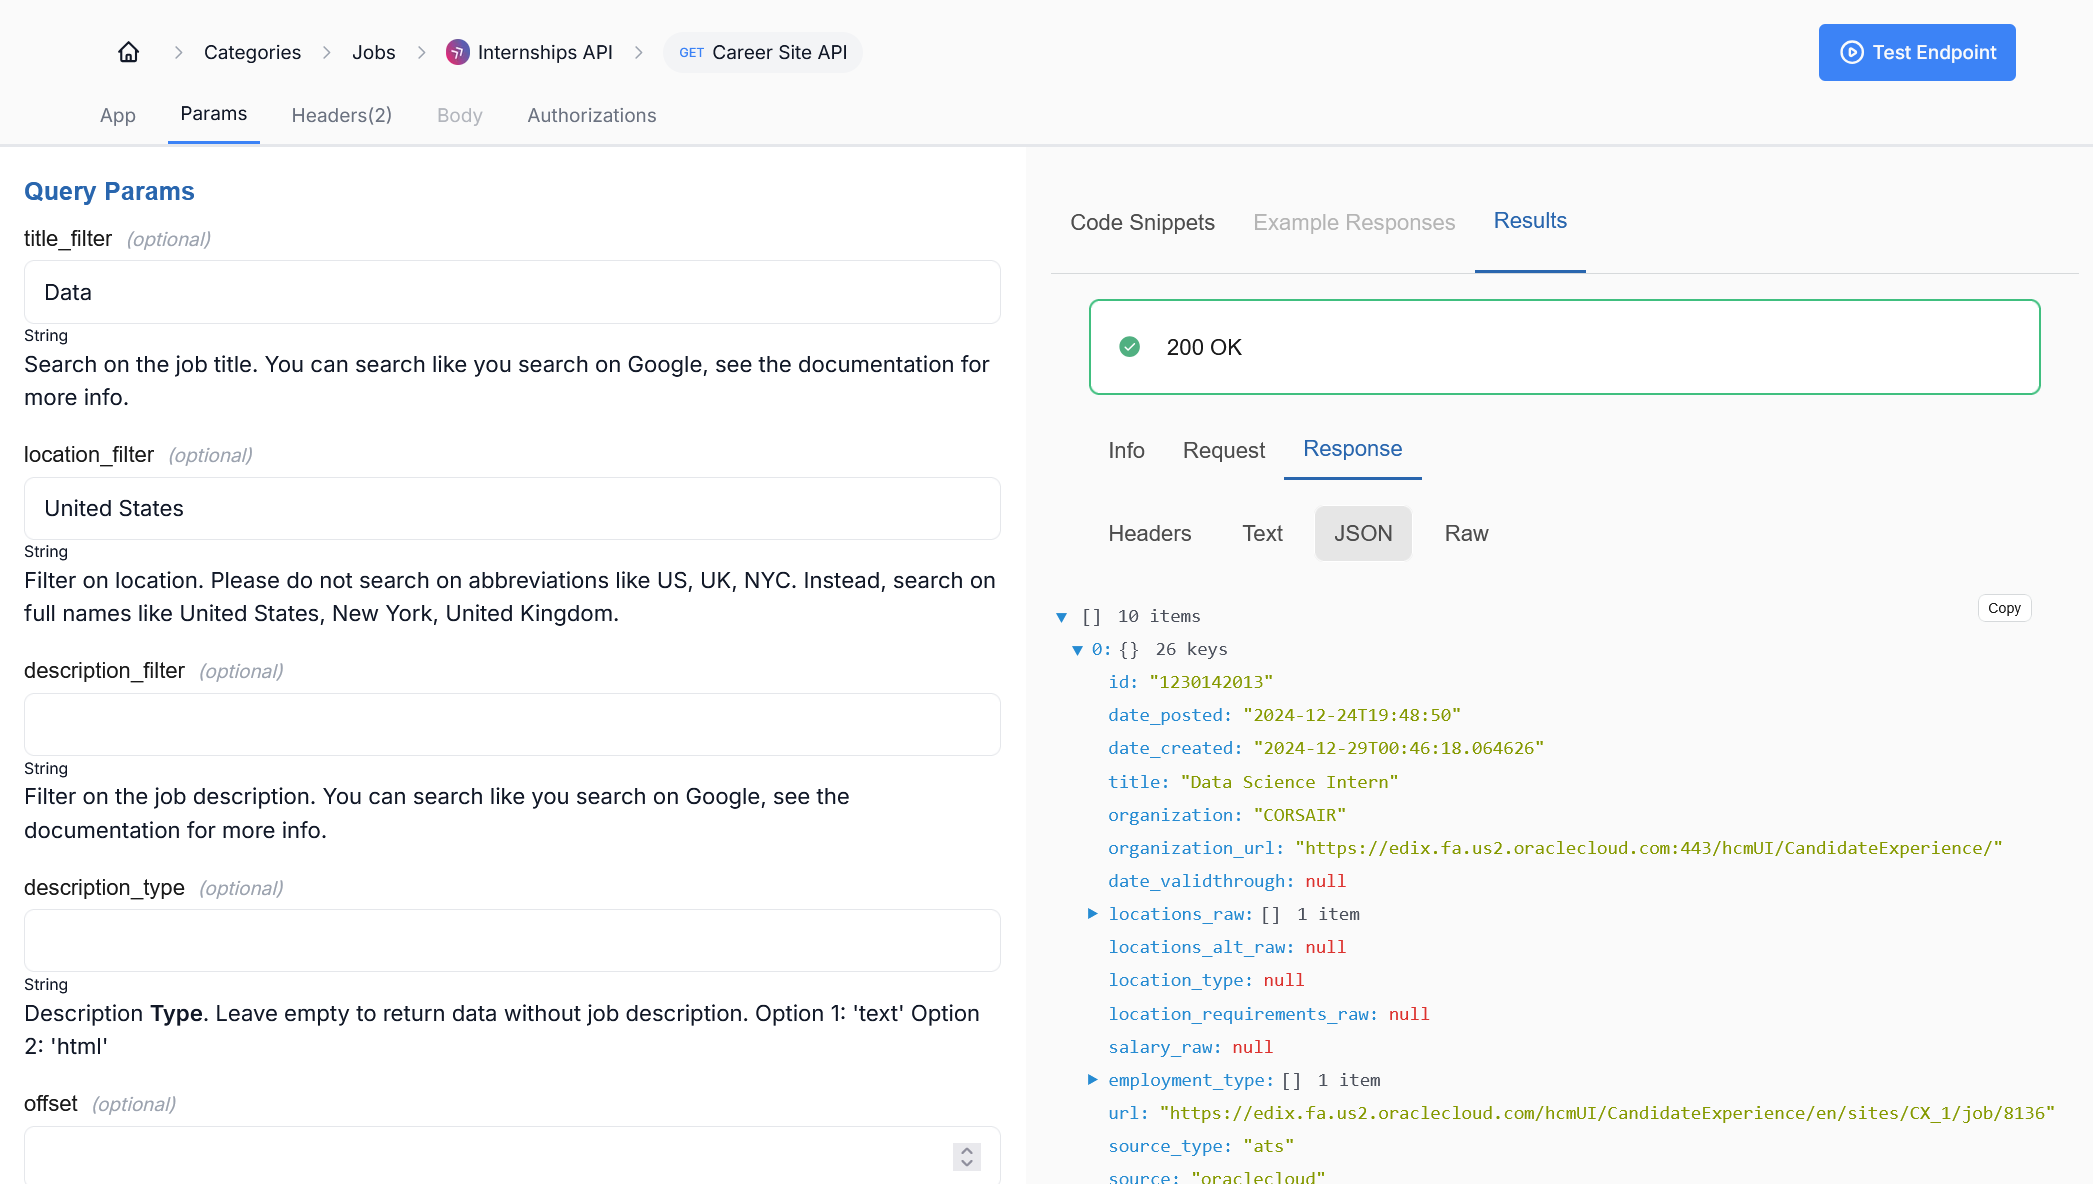Switch to the Params tab
This screenshot has width=2093, height=1184.
214,114
